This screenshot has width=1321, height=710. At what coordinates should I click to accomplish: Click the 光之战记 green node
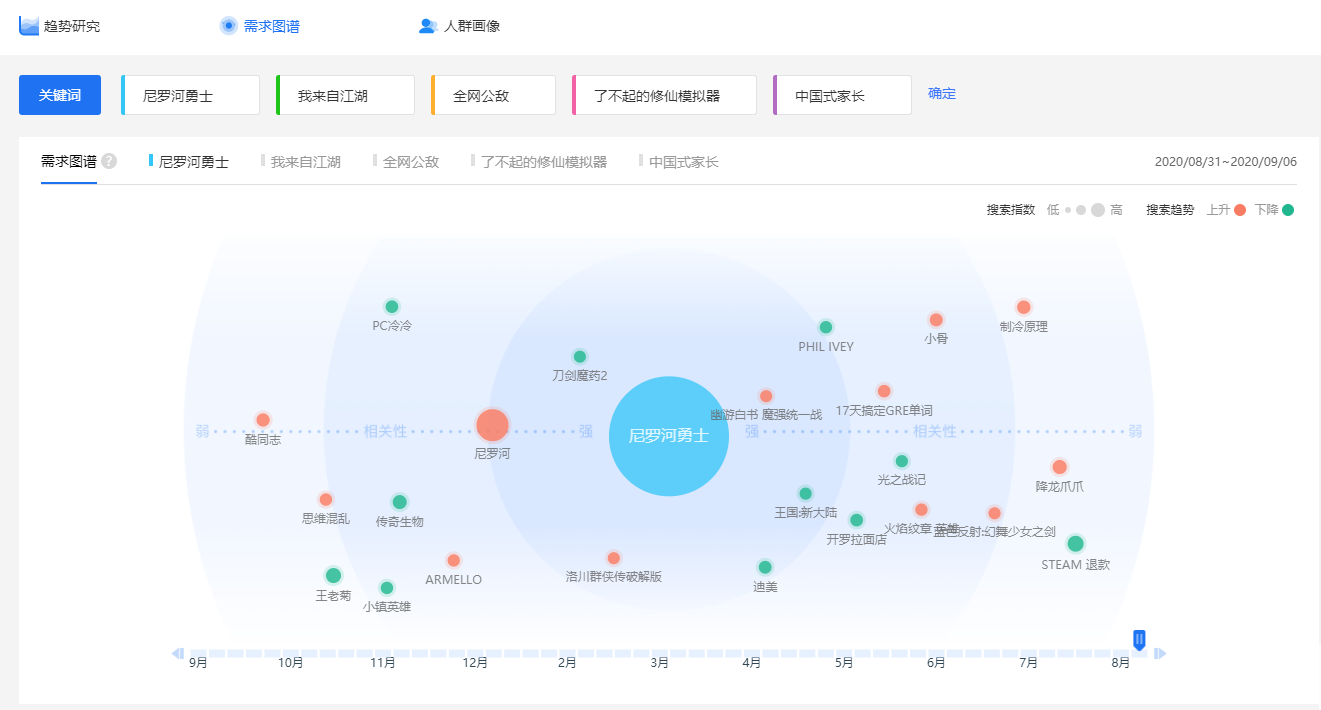pyautogui.click(x=902, y=461)
